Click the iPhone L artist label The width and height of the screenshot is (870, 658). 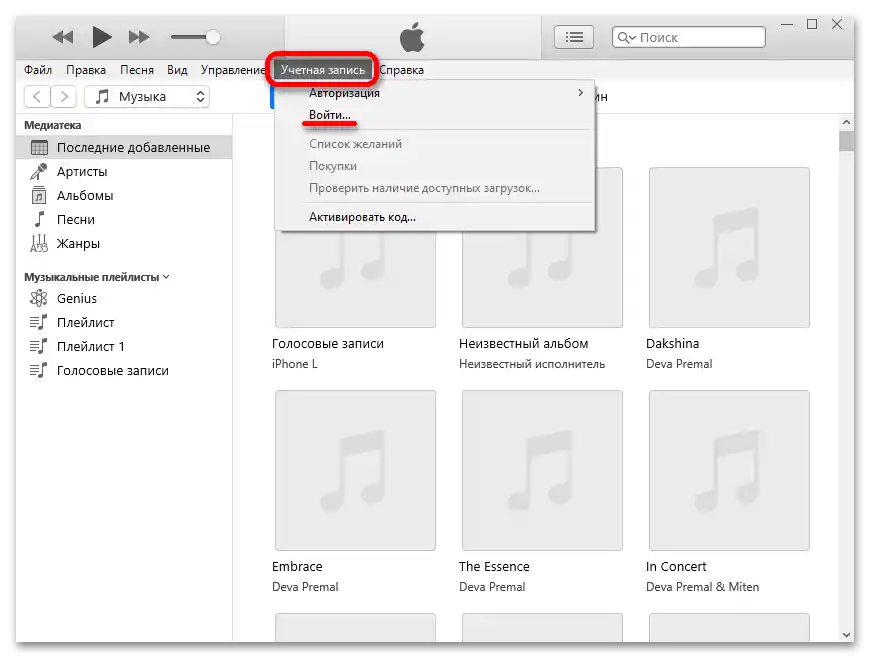(x=295, y=364)
